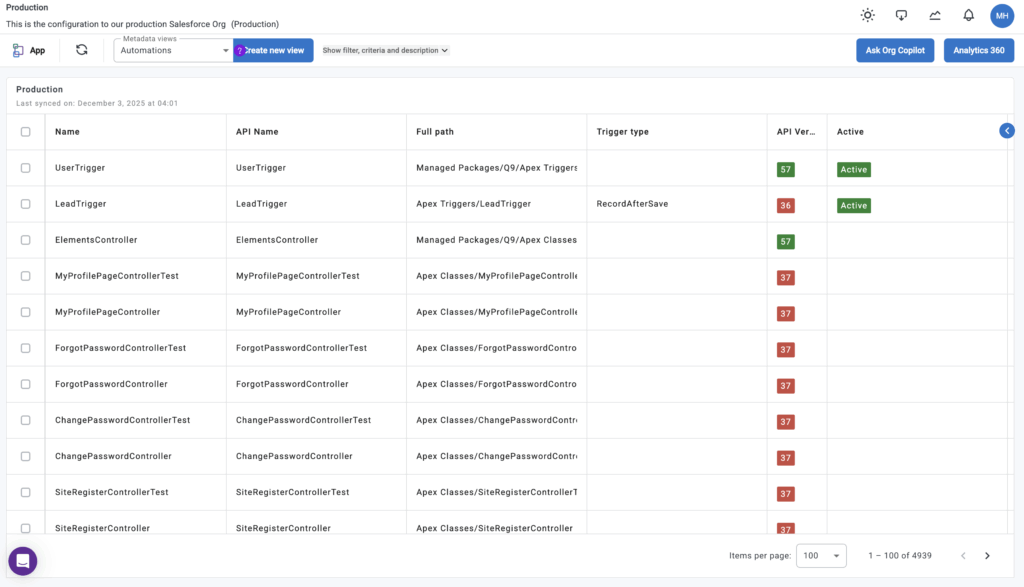Click the download icon in the header
The image size is (1024, 587).
pyautogui.click(x=901, y=15)
